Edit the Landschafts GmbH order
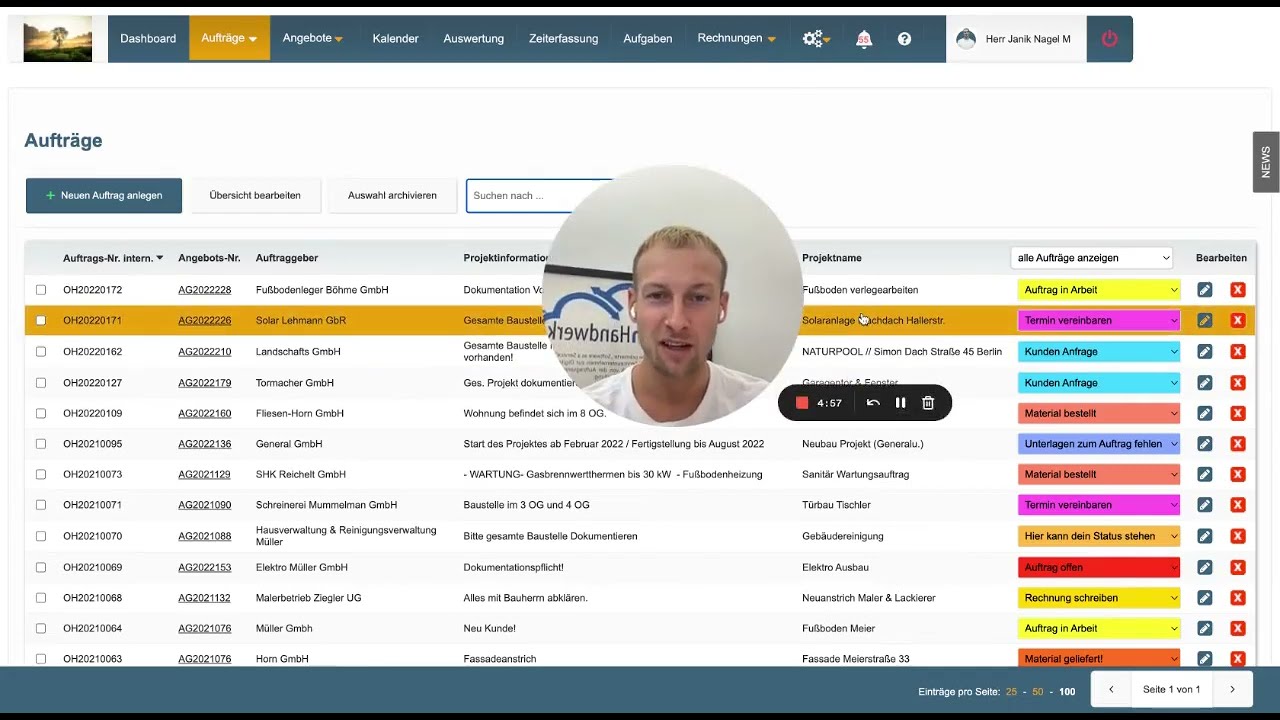This screenshot has height=720, width=1280. click(1205, 352)
